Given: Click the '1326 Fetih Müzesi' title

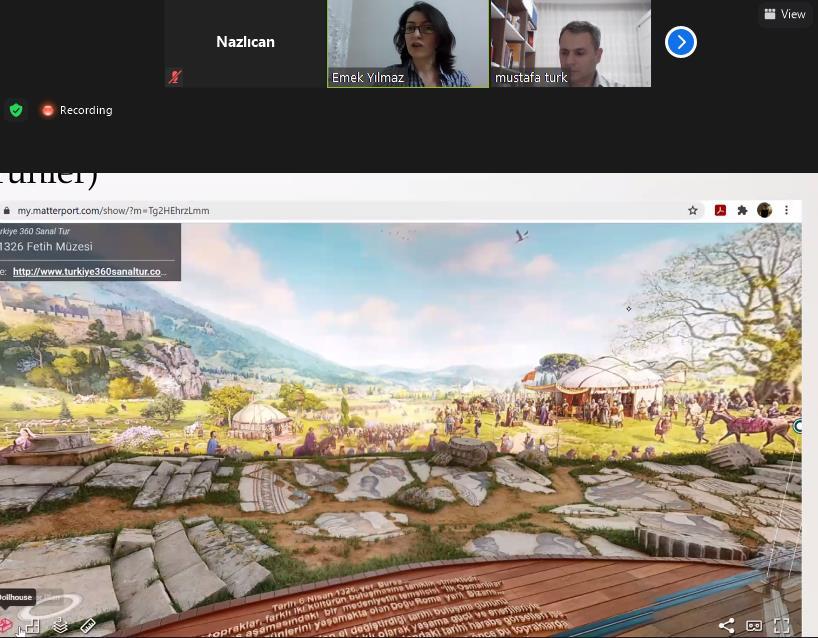Looking at the screenshot, I should point(46,247).
